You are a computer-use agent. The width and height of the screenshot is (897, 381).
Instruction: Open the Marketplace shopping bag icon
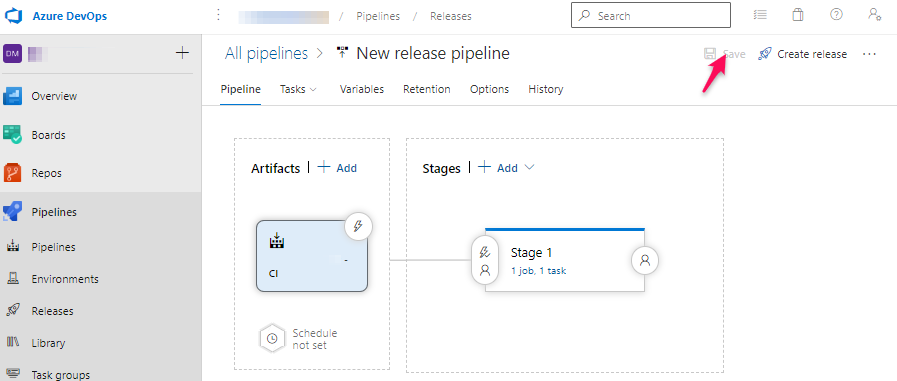click(797, 15)
